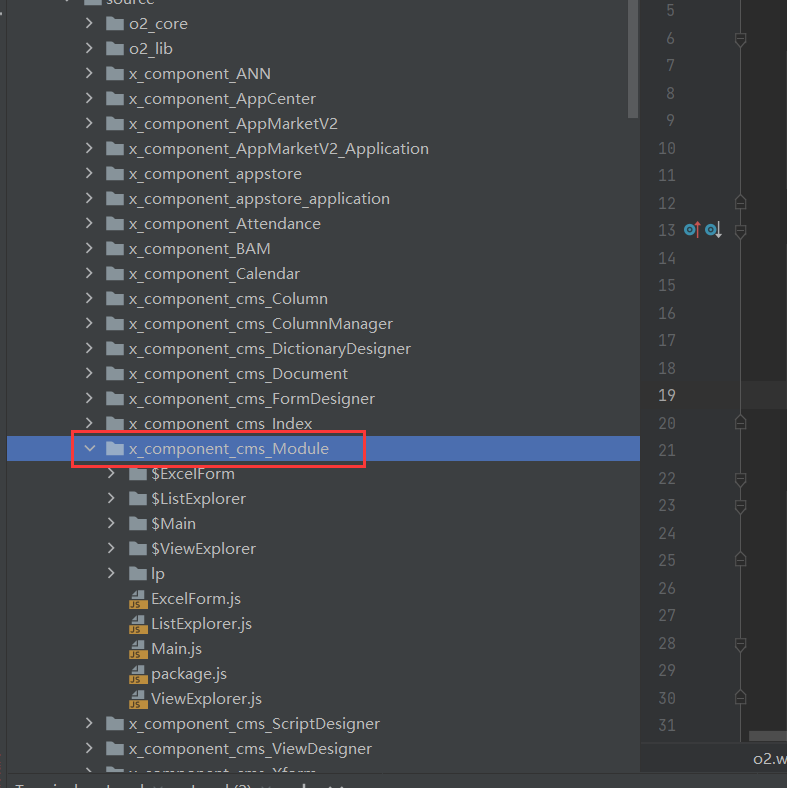Expand the lp subfolder chevron
The image size is (787, 788).
point(111,573)
